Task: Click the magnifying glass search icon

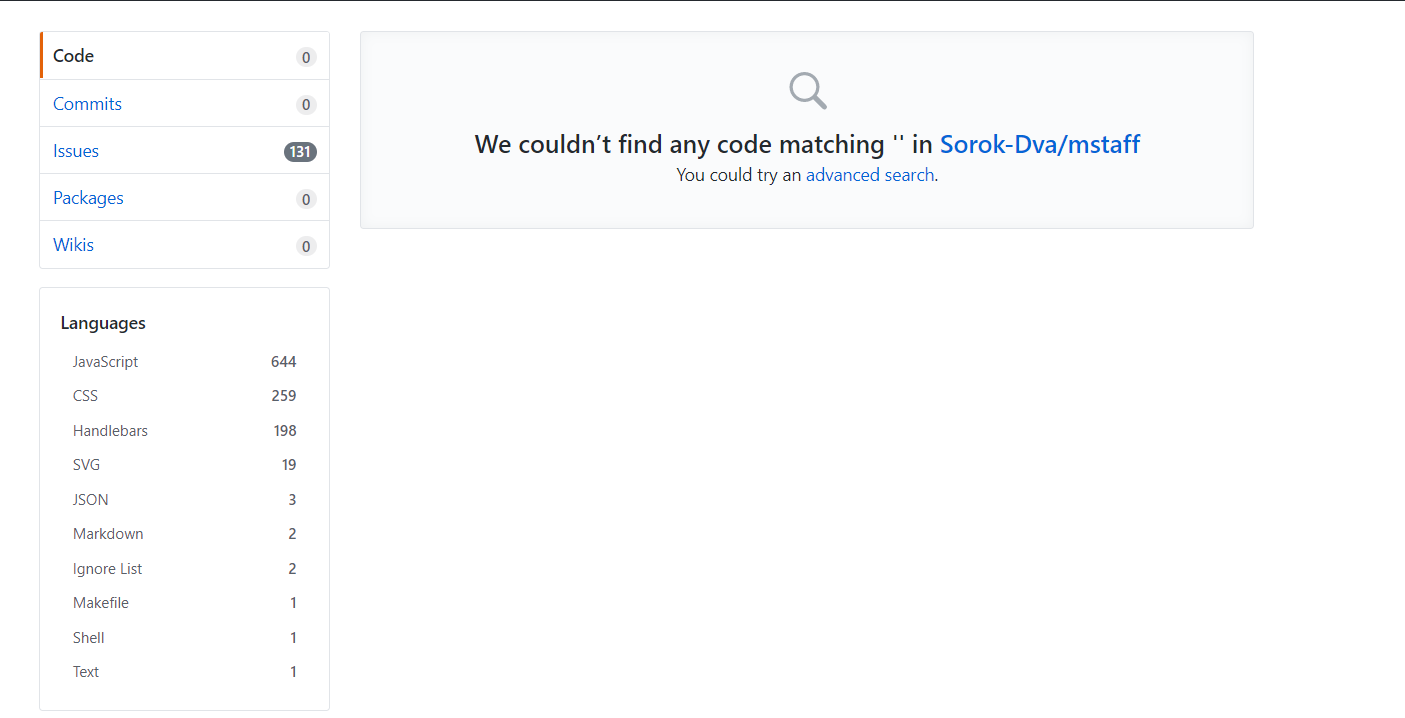Action: pos(808,90)
